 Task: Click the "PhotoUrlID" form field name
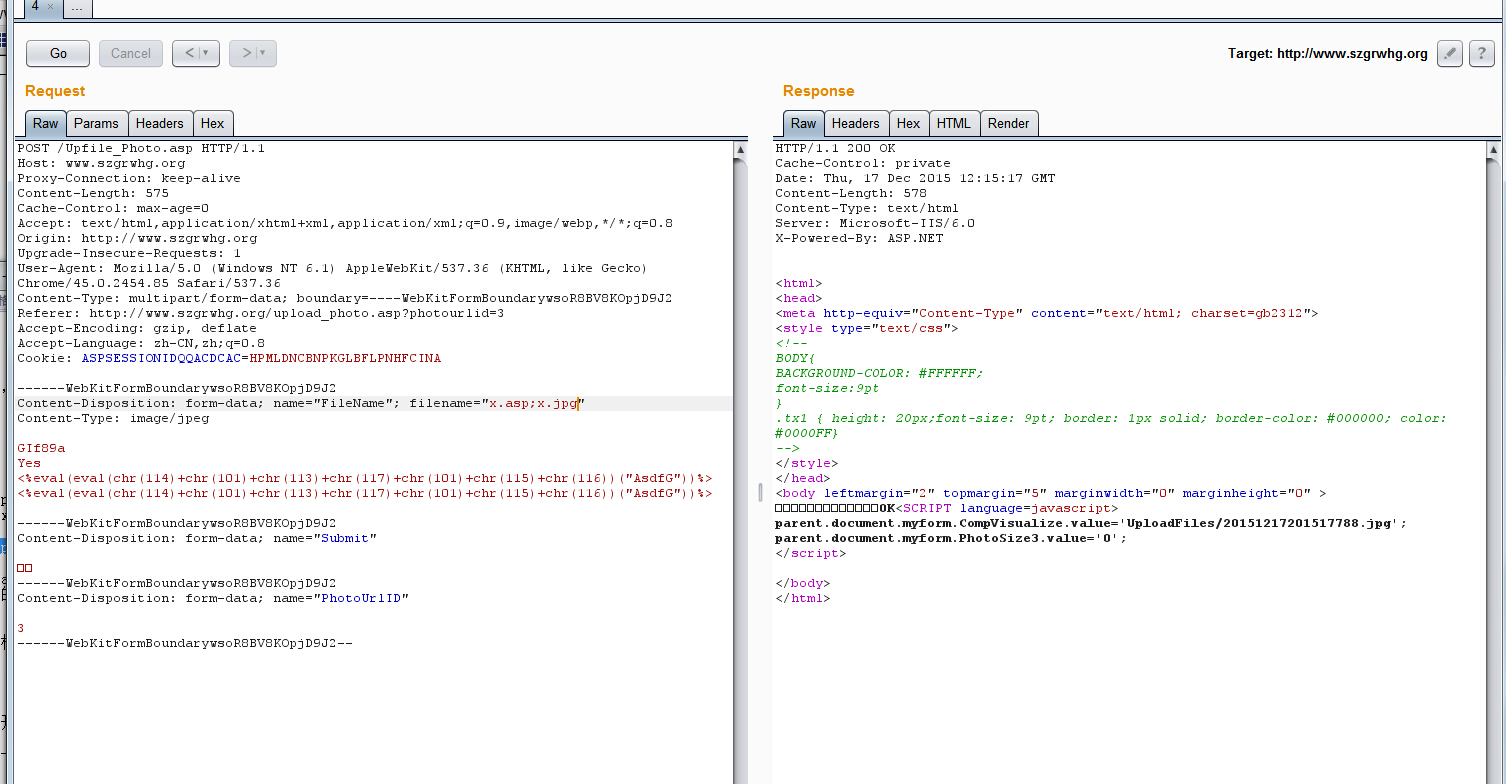pyautogui.click(x=361, y=598)
